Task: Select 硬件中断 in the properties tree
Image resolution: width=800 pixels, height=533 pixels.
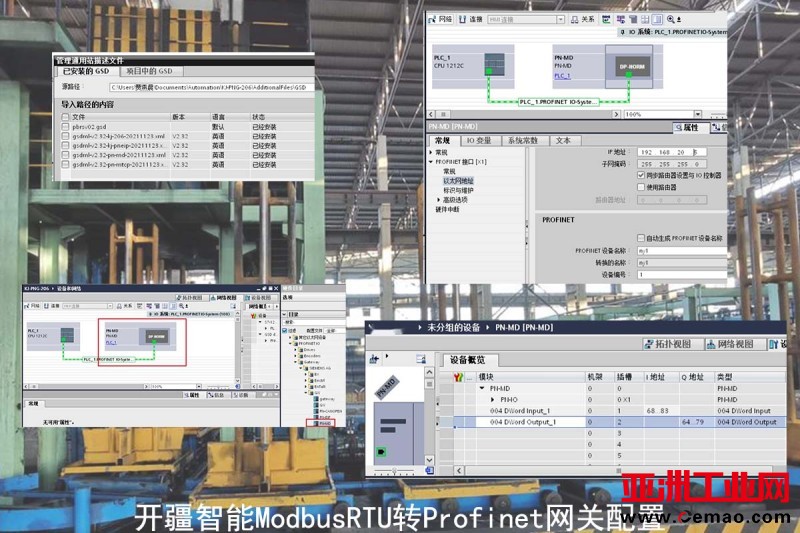Action: click(447, 209)
